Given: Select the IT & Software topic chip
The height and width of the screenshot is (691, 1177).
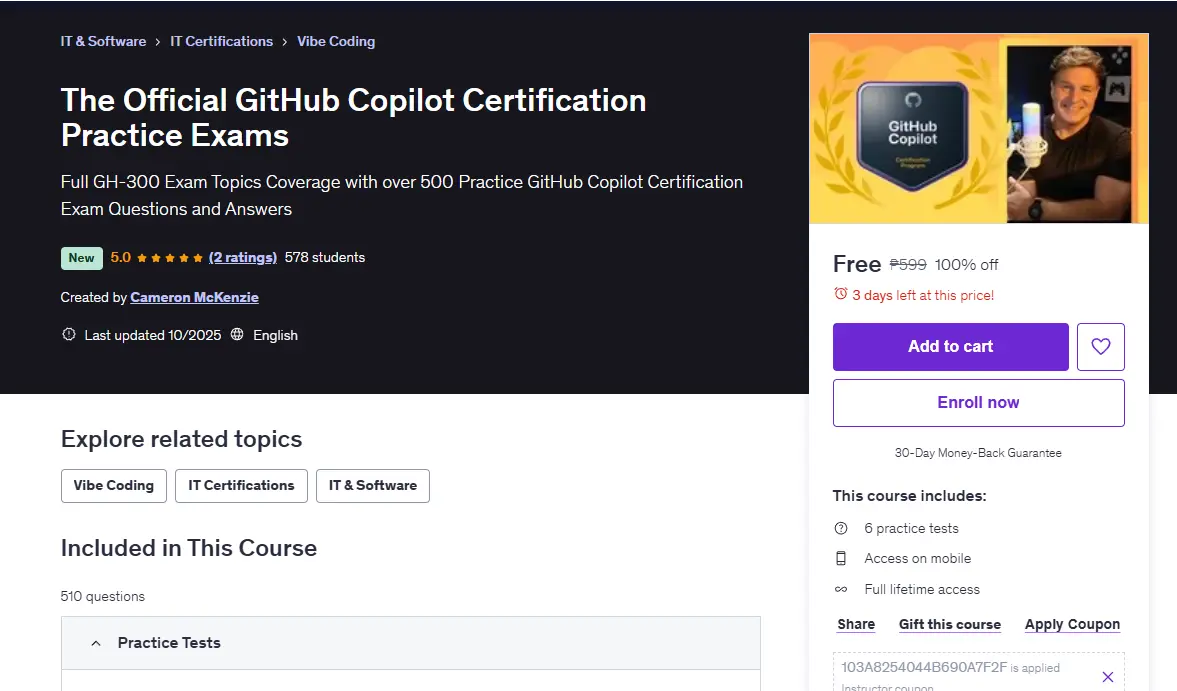Looking at the screenshot, I should [x=372, y=485].
